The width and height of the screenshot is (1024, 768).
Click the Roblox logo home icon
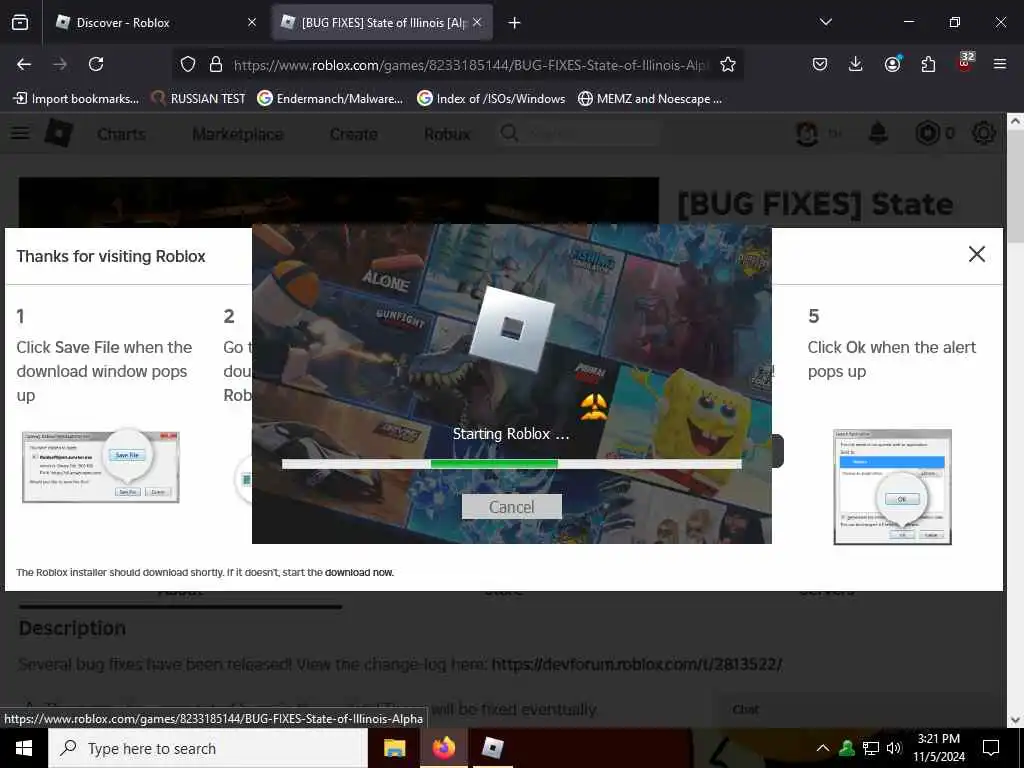[x=58, y=133]
